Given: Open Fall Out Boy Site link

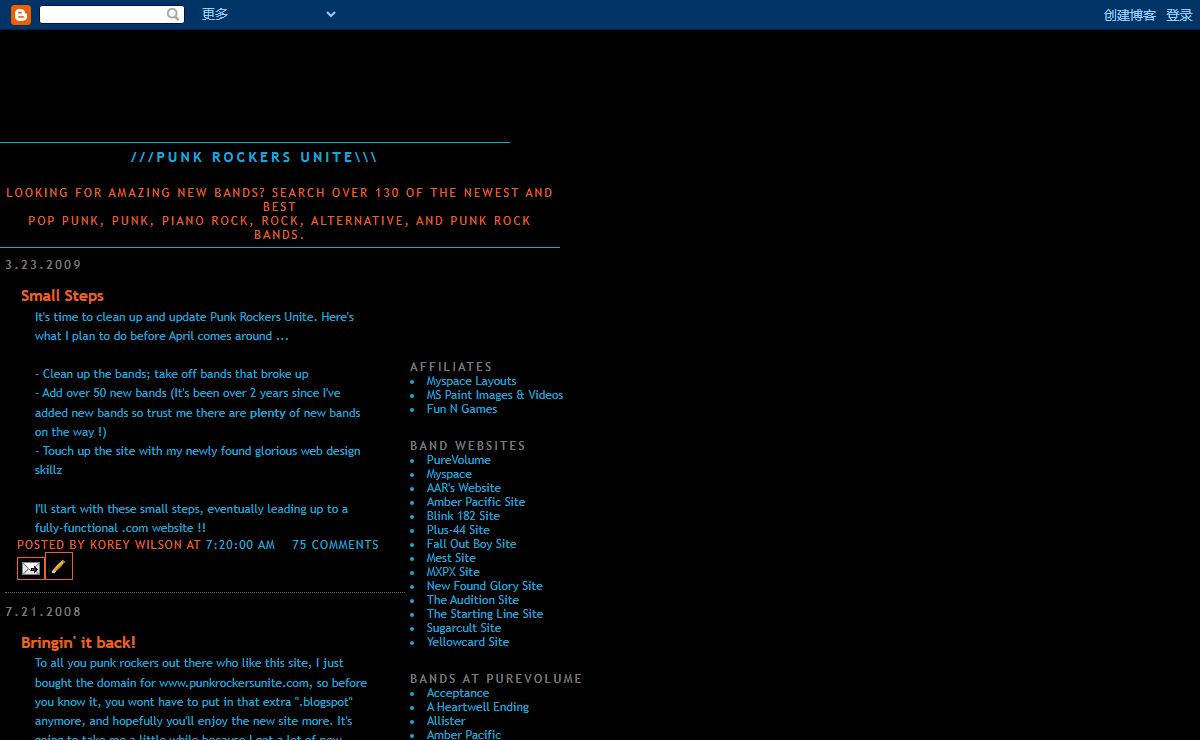Looking at the screenshot, I should (472, 544).
